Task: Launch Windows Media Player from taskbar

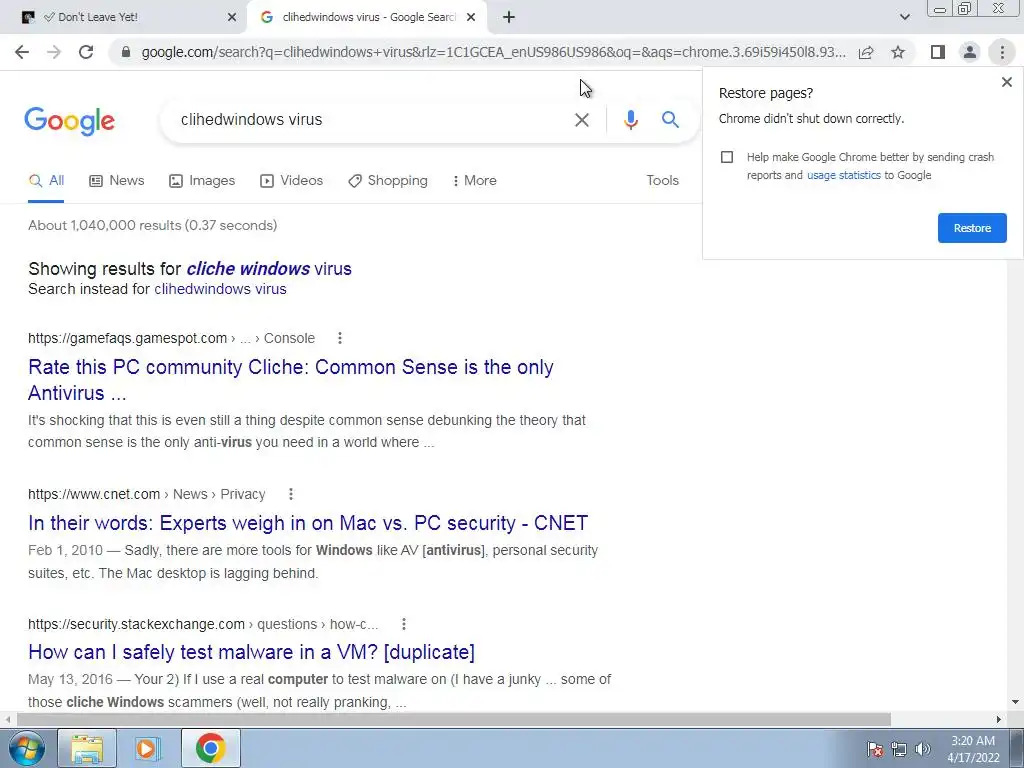Action: (148, 748)
